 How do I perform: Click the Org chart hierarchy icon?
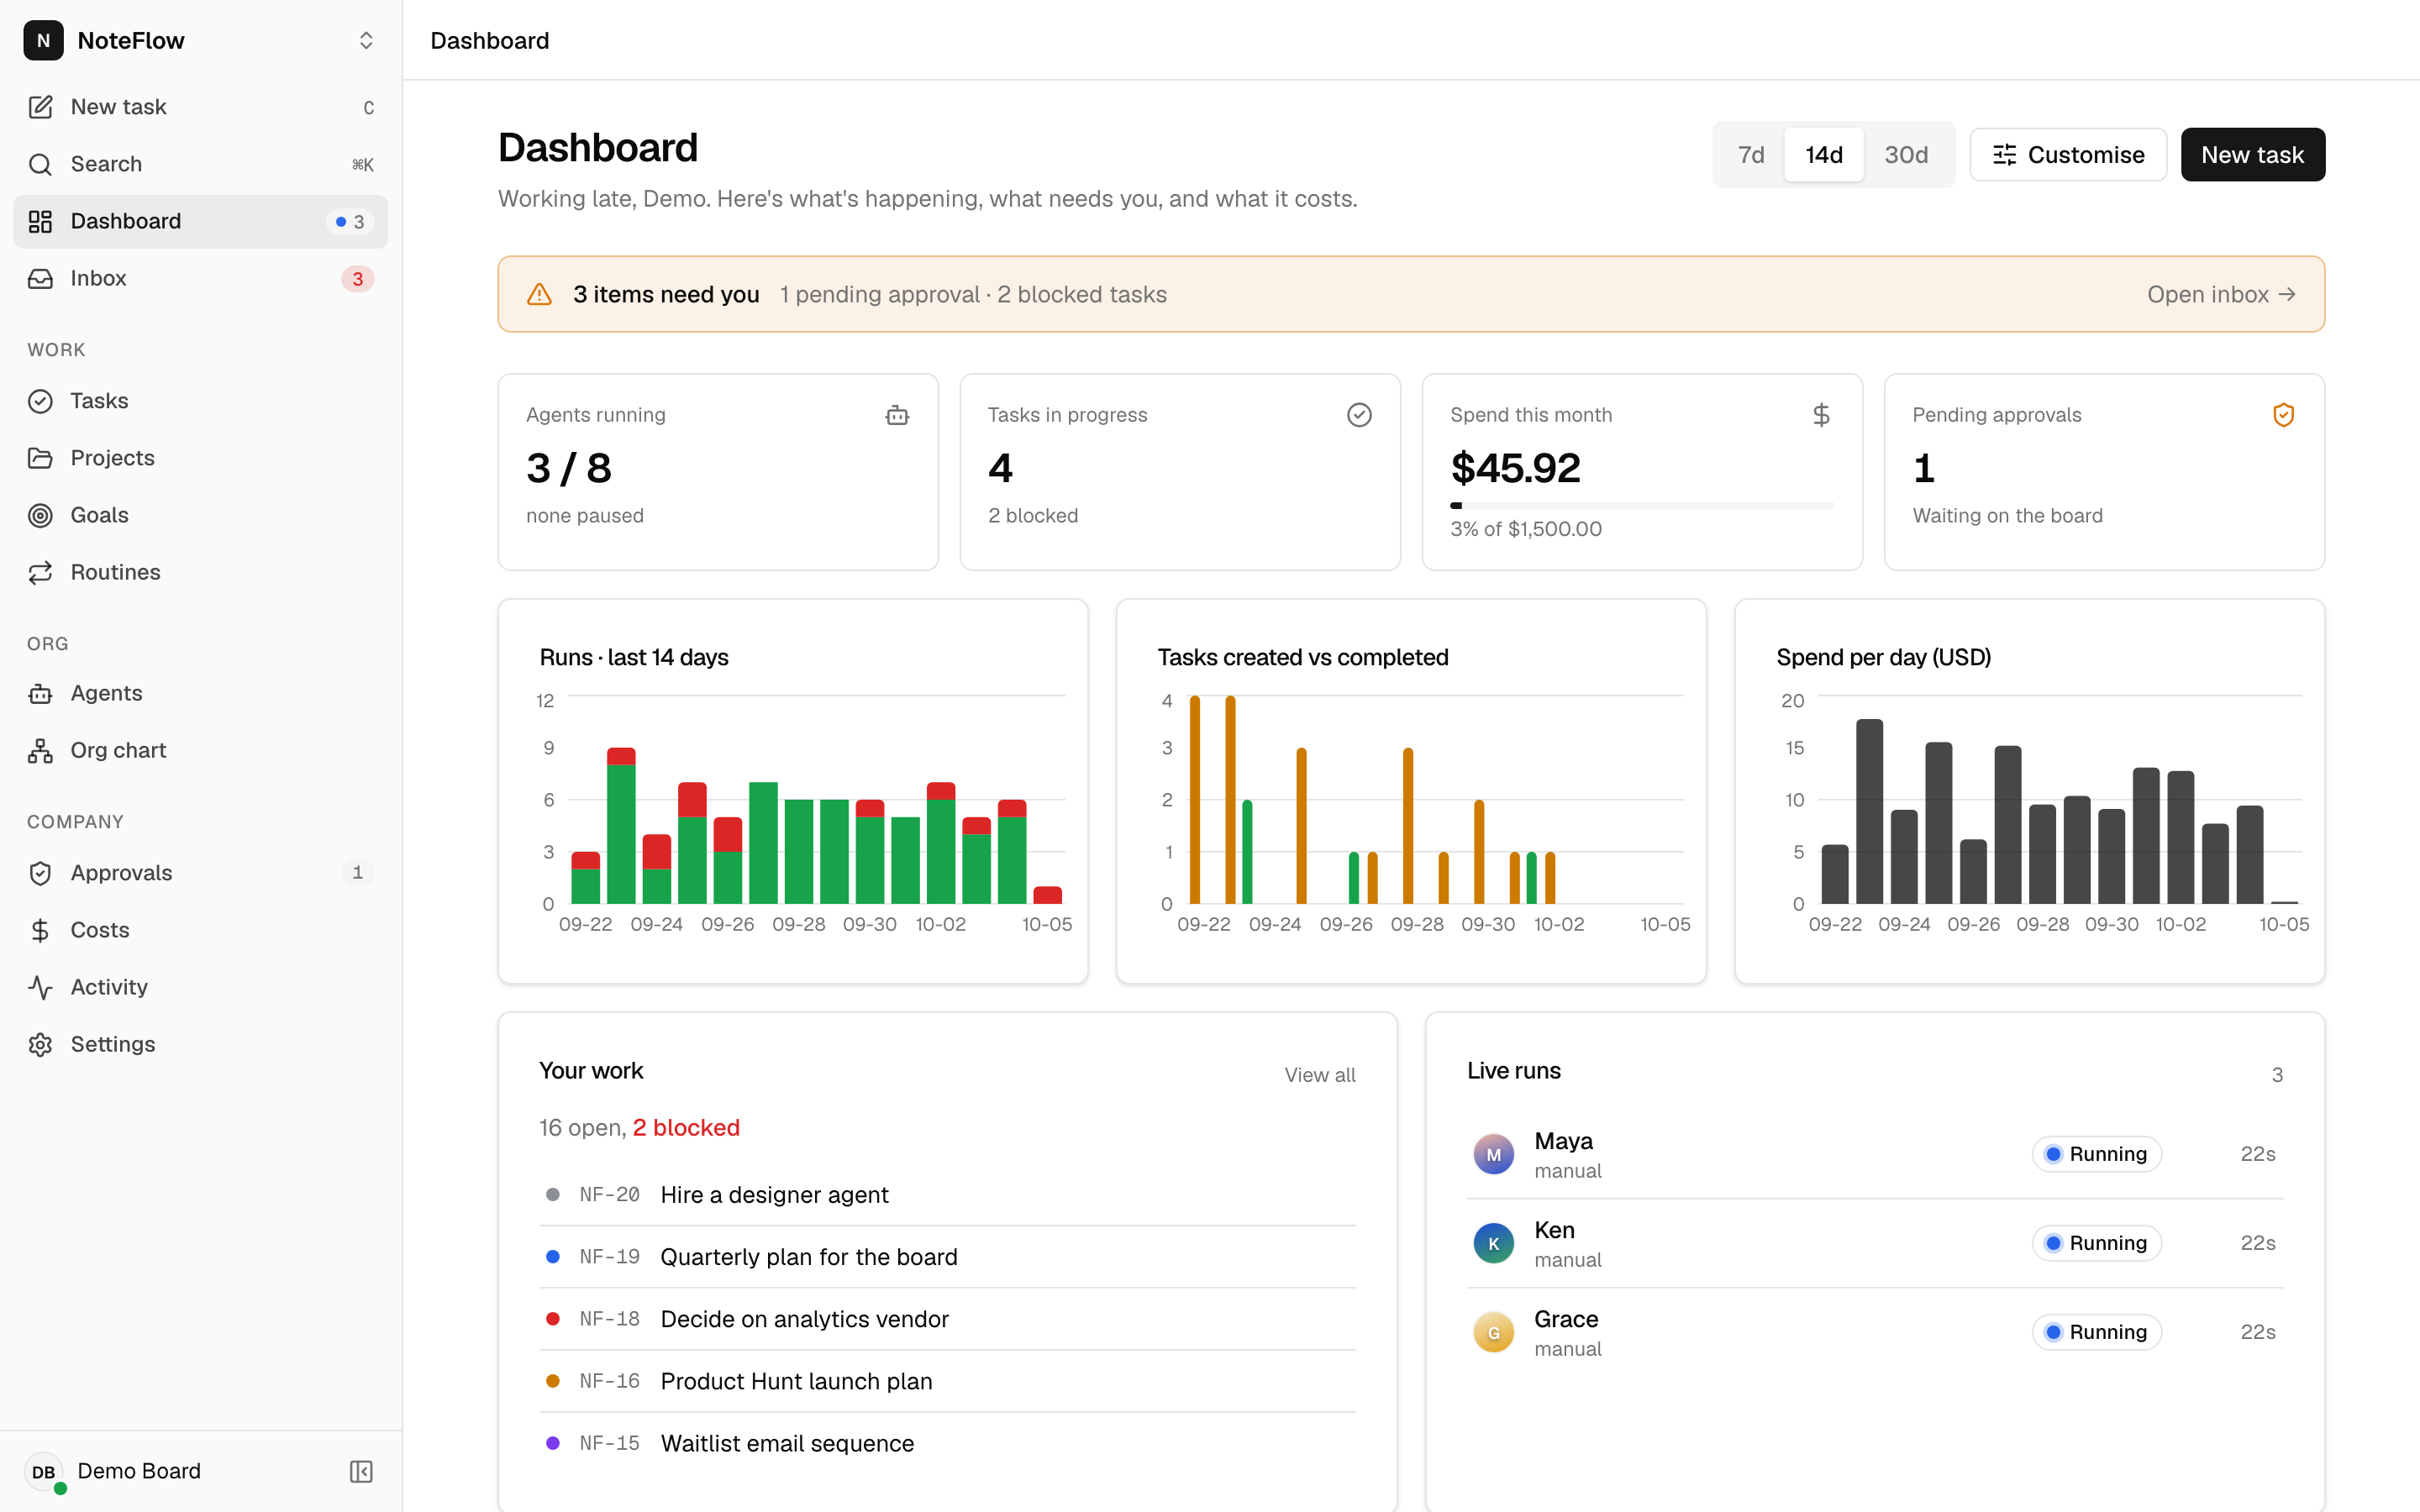pos(40,750)
